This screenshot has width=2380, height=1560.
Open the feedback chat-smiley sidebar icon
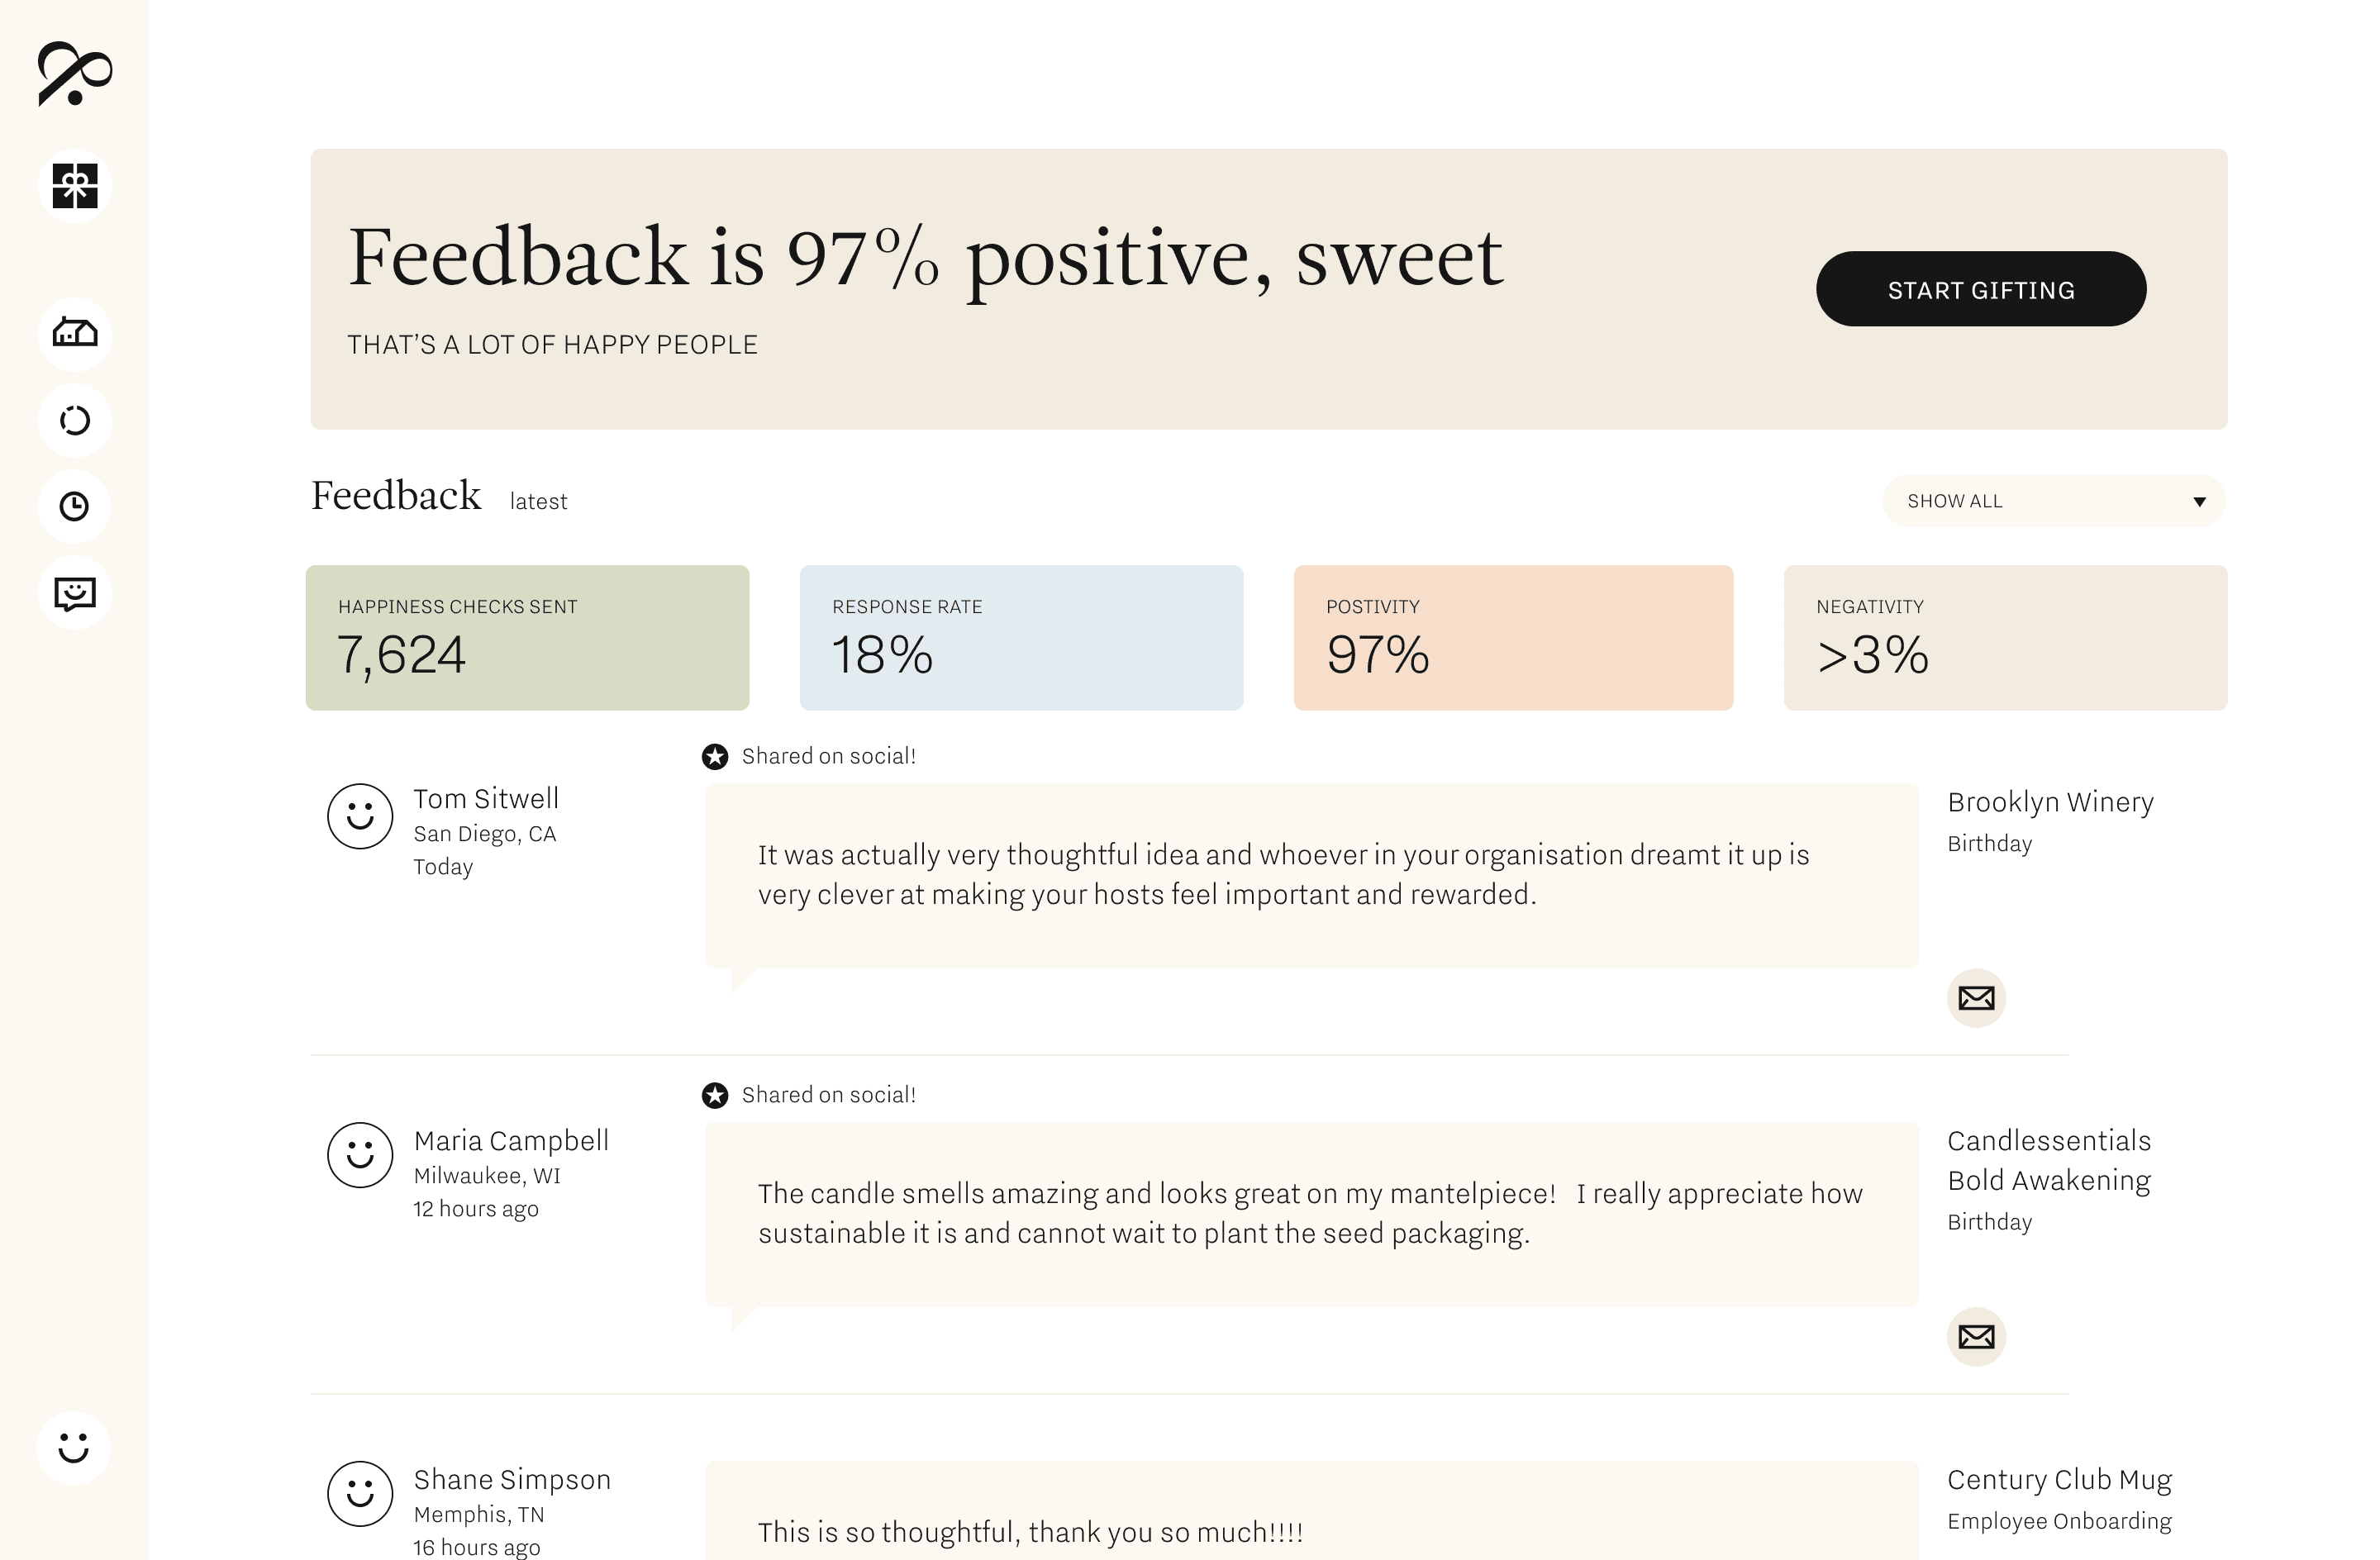(75, 593)
